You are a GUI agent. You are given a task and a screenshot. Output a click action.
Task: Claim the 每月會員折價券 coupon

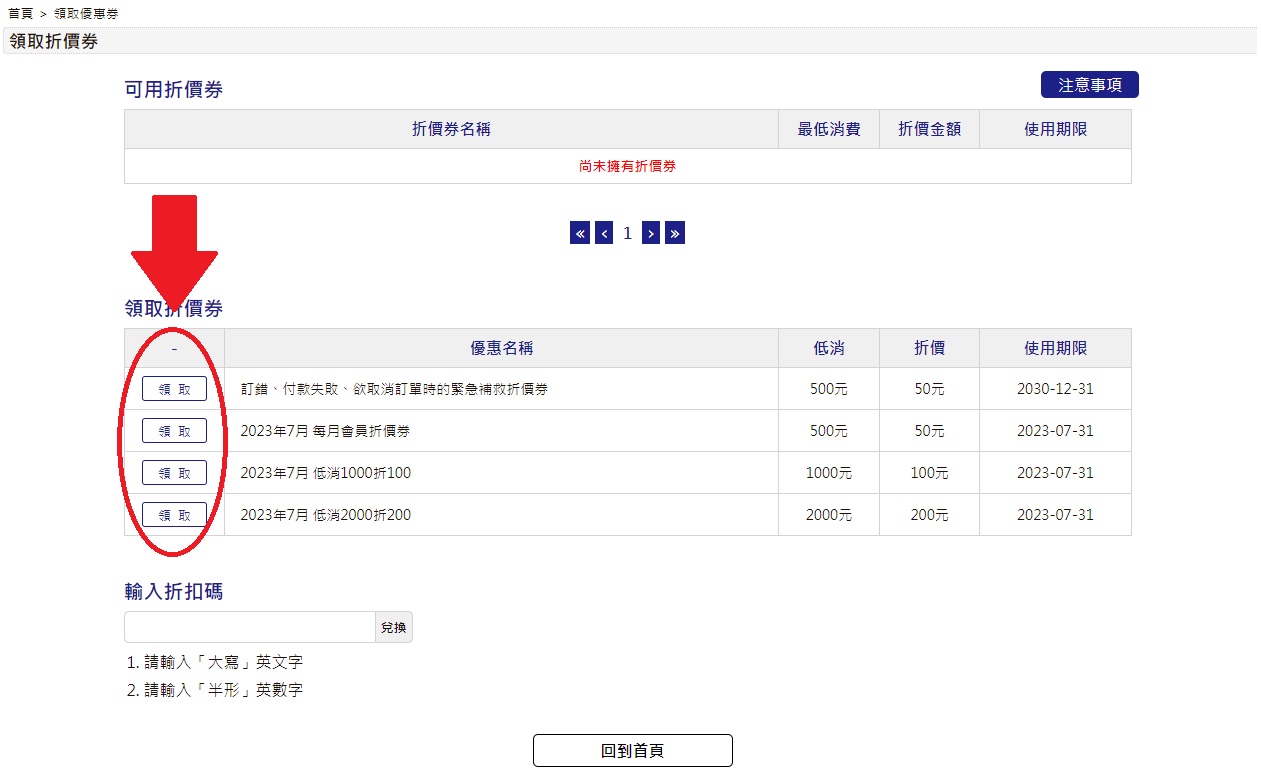174,431
